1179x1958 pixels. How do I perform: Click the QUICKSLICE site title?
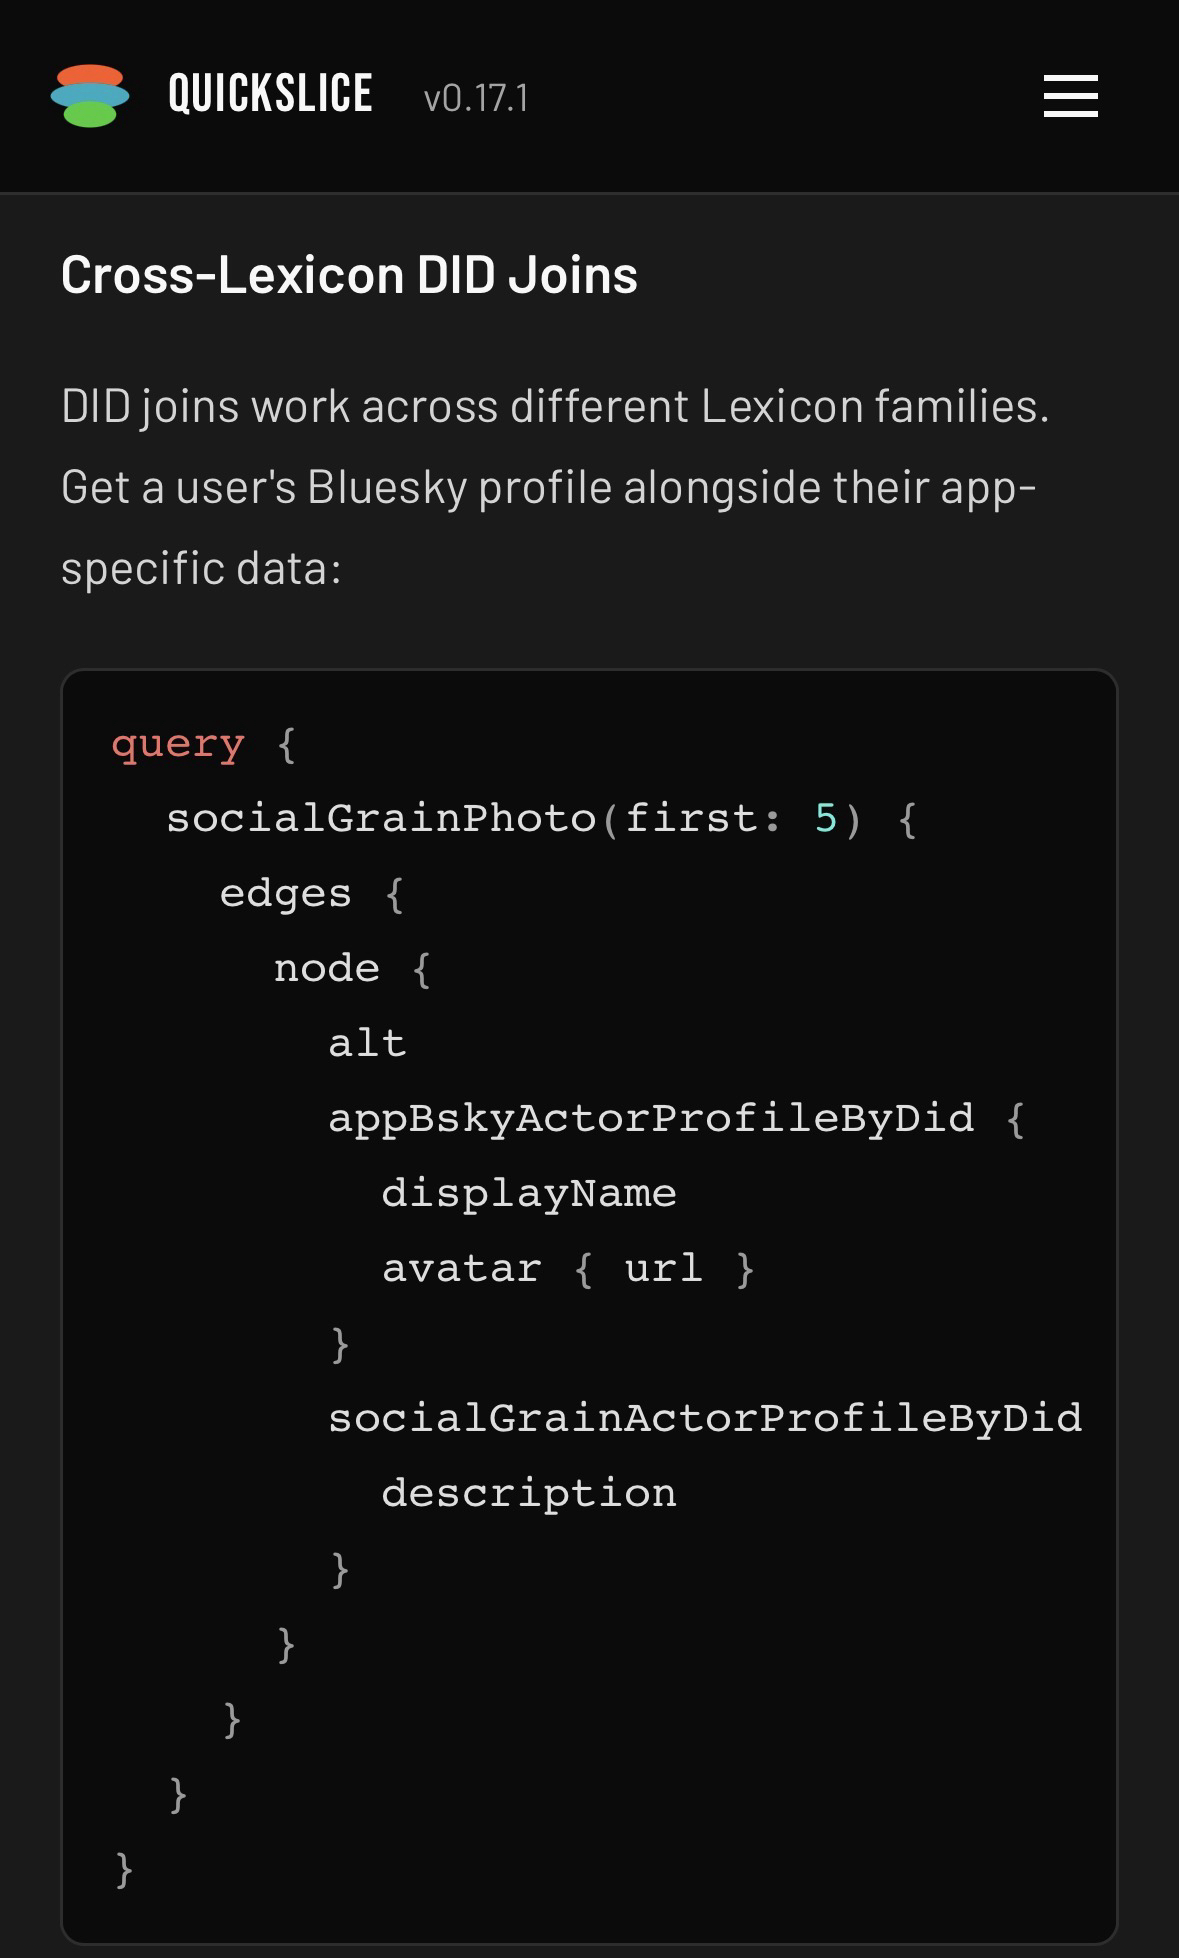(270, 94)
